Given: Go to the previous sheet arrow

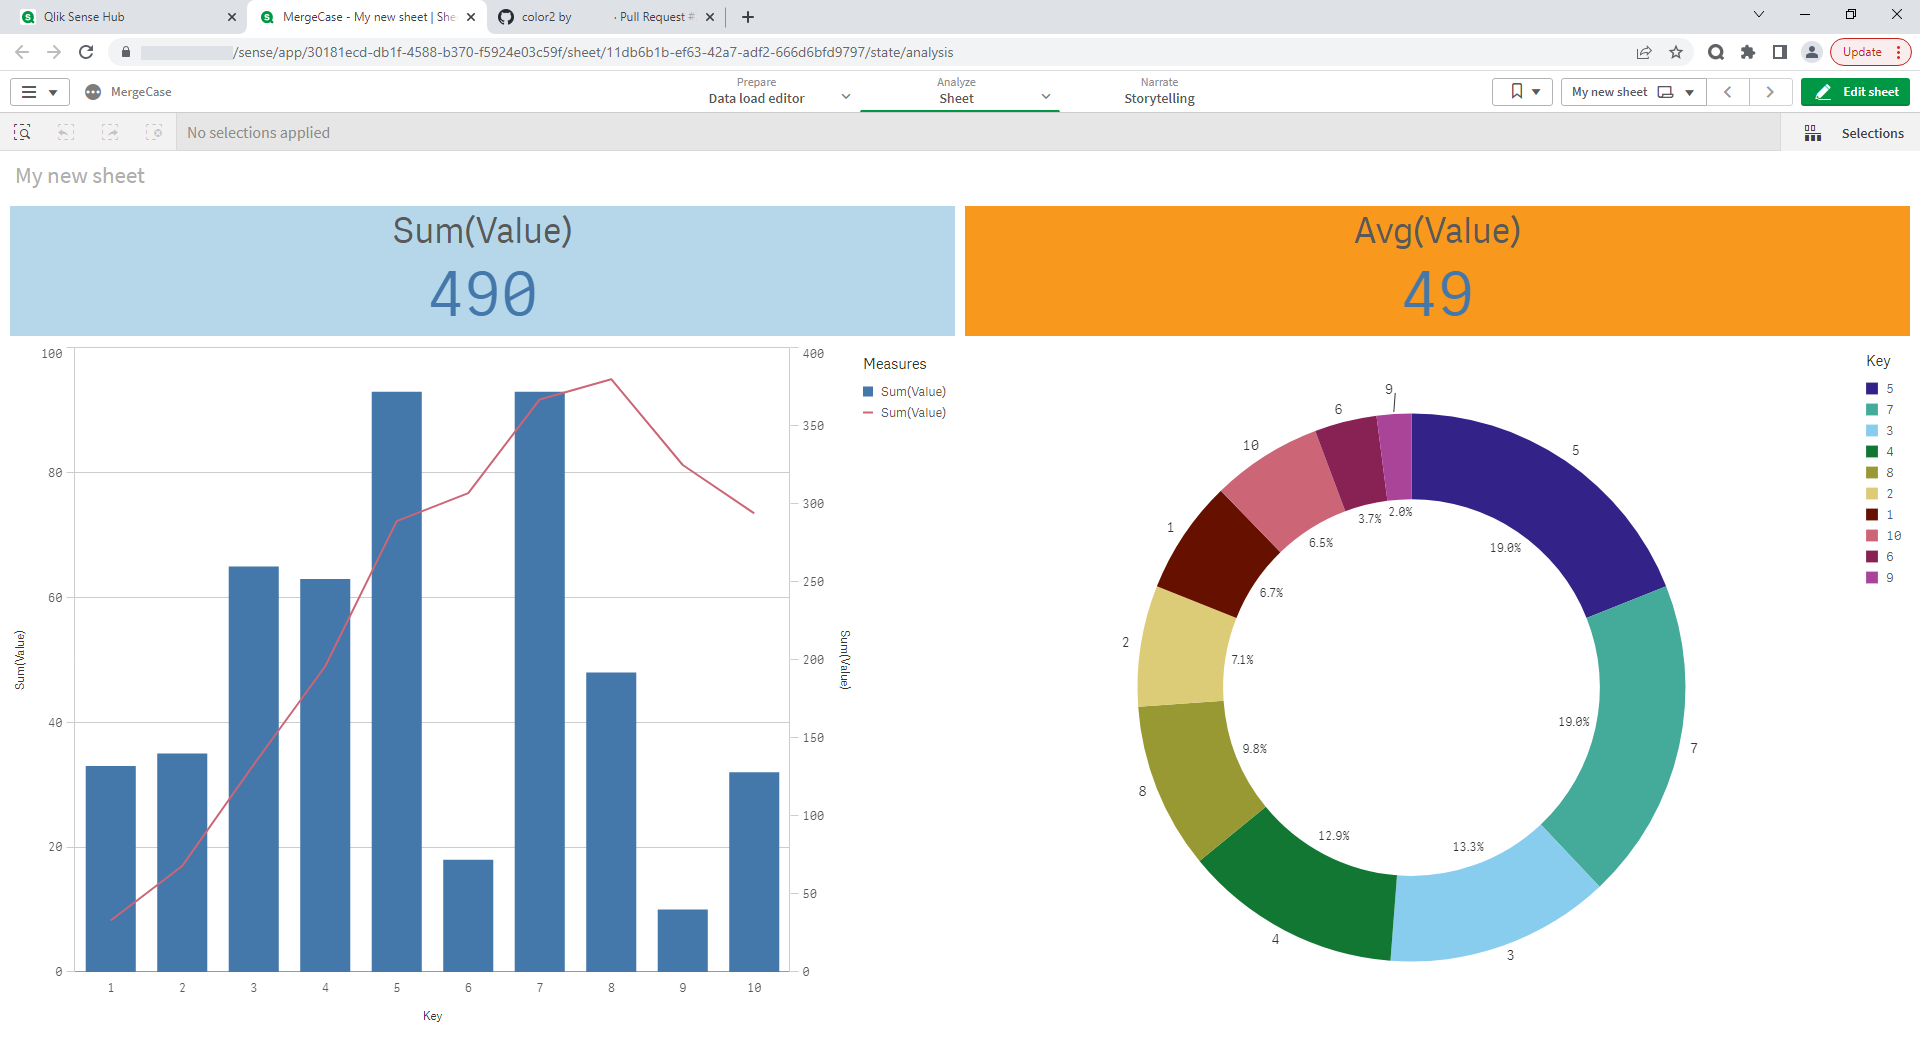Looking at the screenshot, I should (1727, 92).
